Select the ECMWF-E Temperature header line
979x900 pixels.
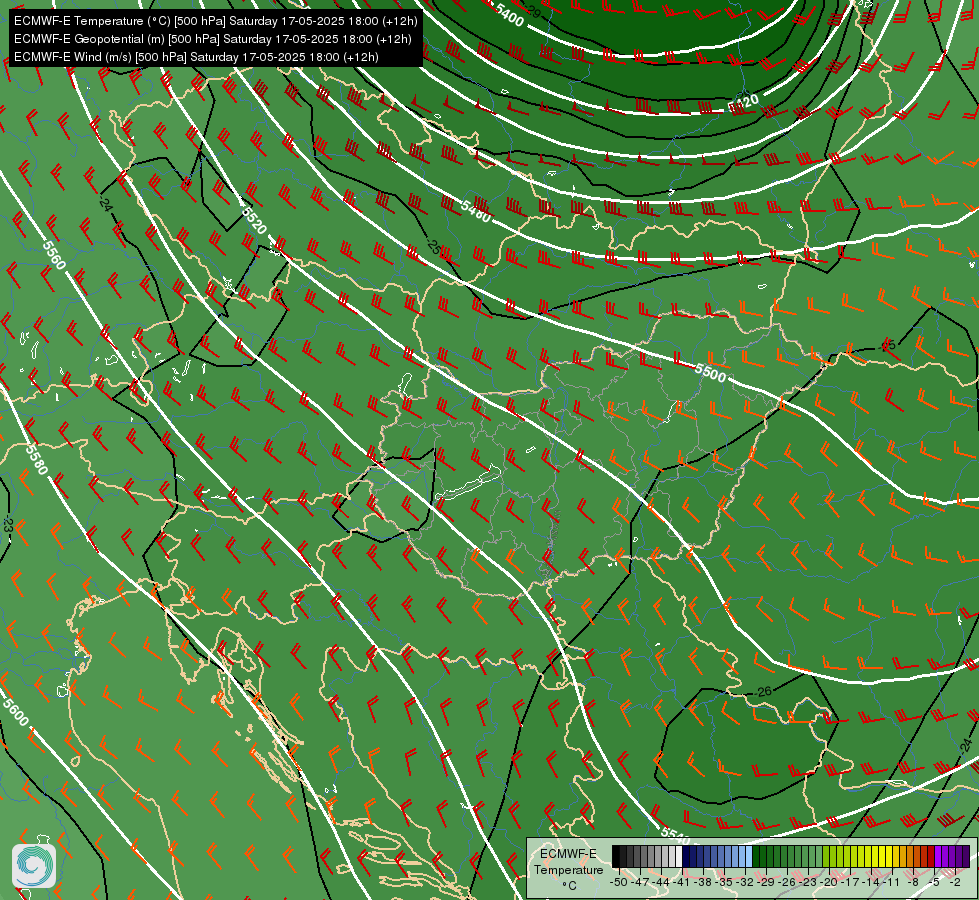click(215, 21)
